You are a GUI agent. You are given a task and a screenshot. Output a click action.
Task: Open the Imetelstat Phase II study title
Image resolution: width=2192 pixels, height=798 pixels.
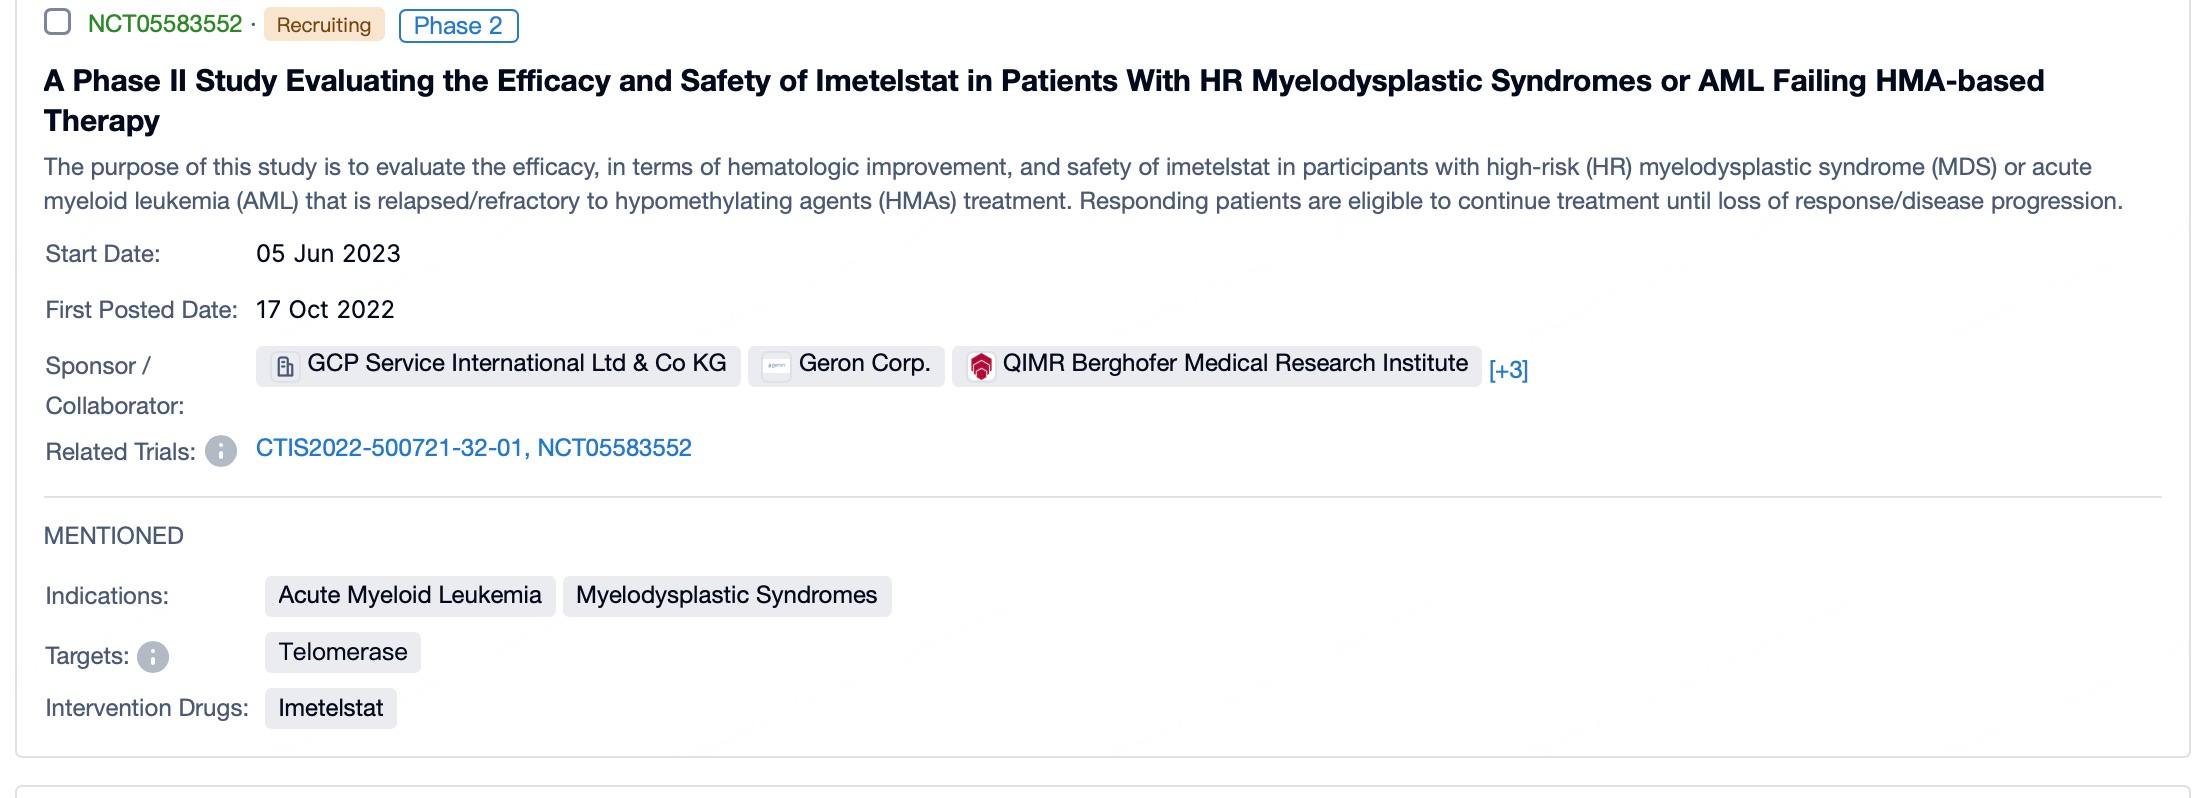tap(1043, 81)
